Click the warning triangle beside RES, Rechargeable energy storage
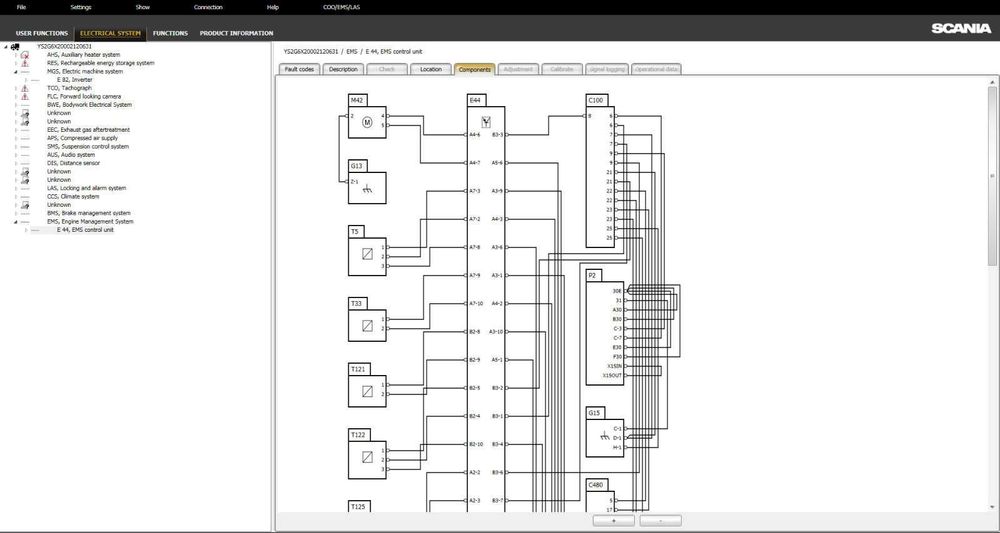 [25, 63]
